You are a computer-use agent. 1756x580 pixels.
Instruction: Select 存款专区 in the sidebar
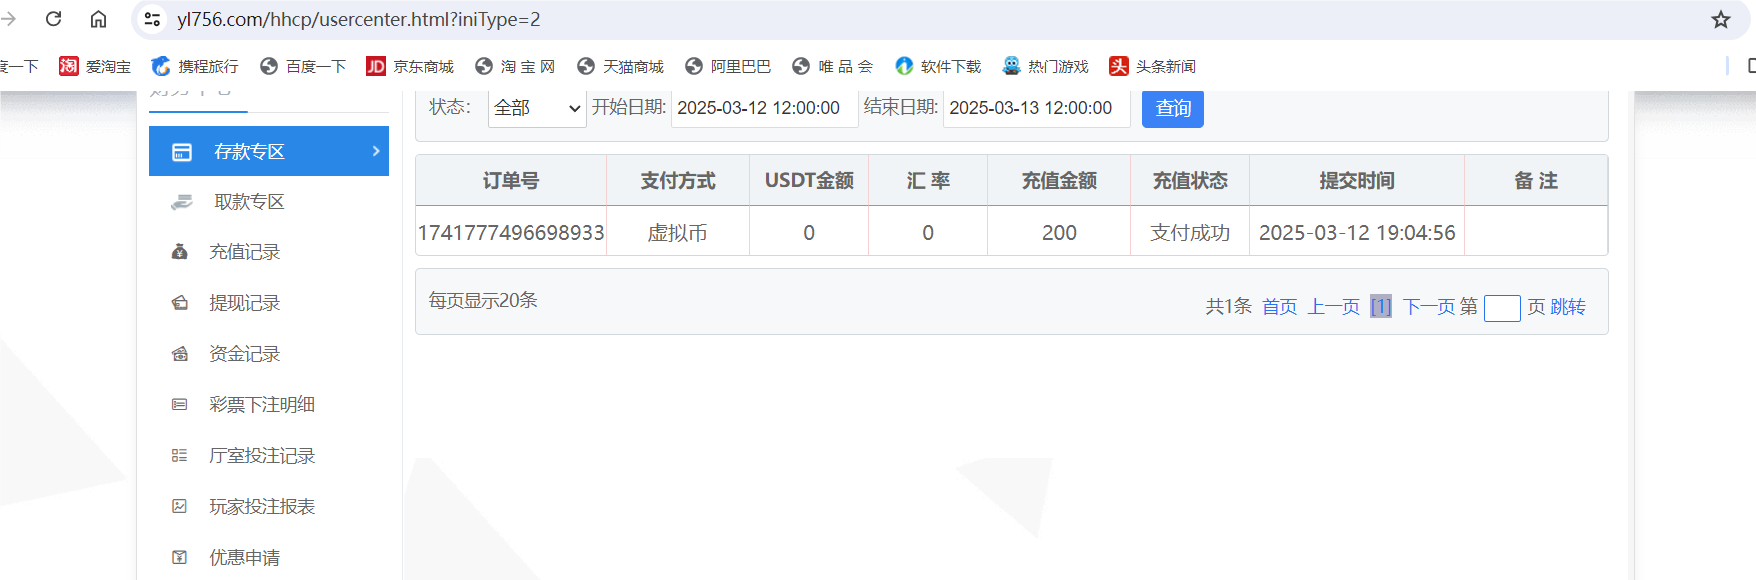pyautogui.click(x=269, y=151)
